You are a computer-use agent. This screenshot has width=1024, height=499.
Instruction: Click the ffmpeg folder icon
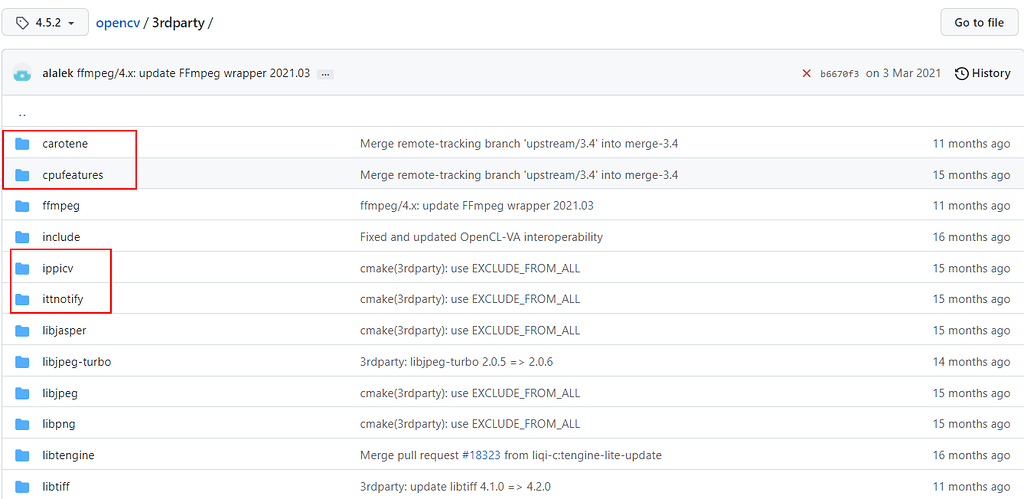tap(22, 206)
